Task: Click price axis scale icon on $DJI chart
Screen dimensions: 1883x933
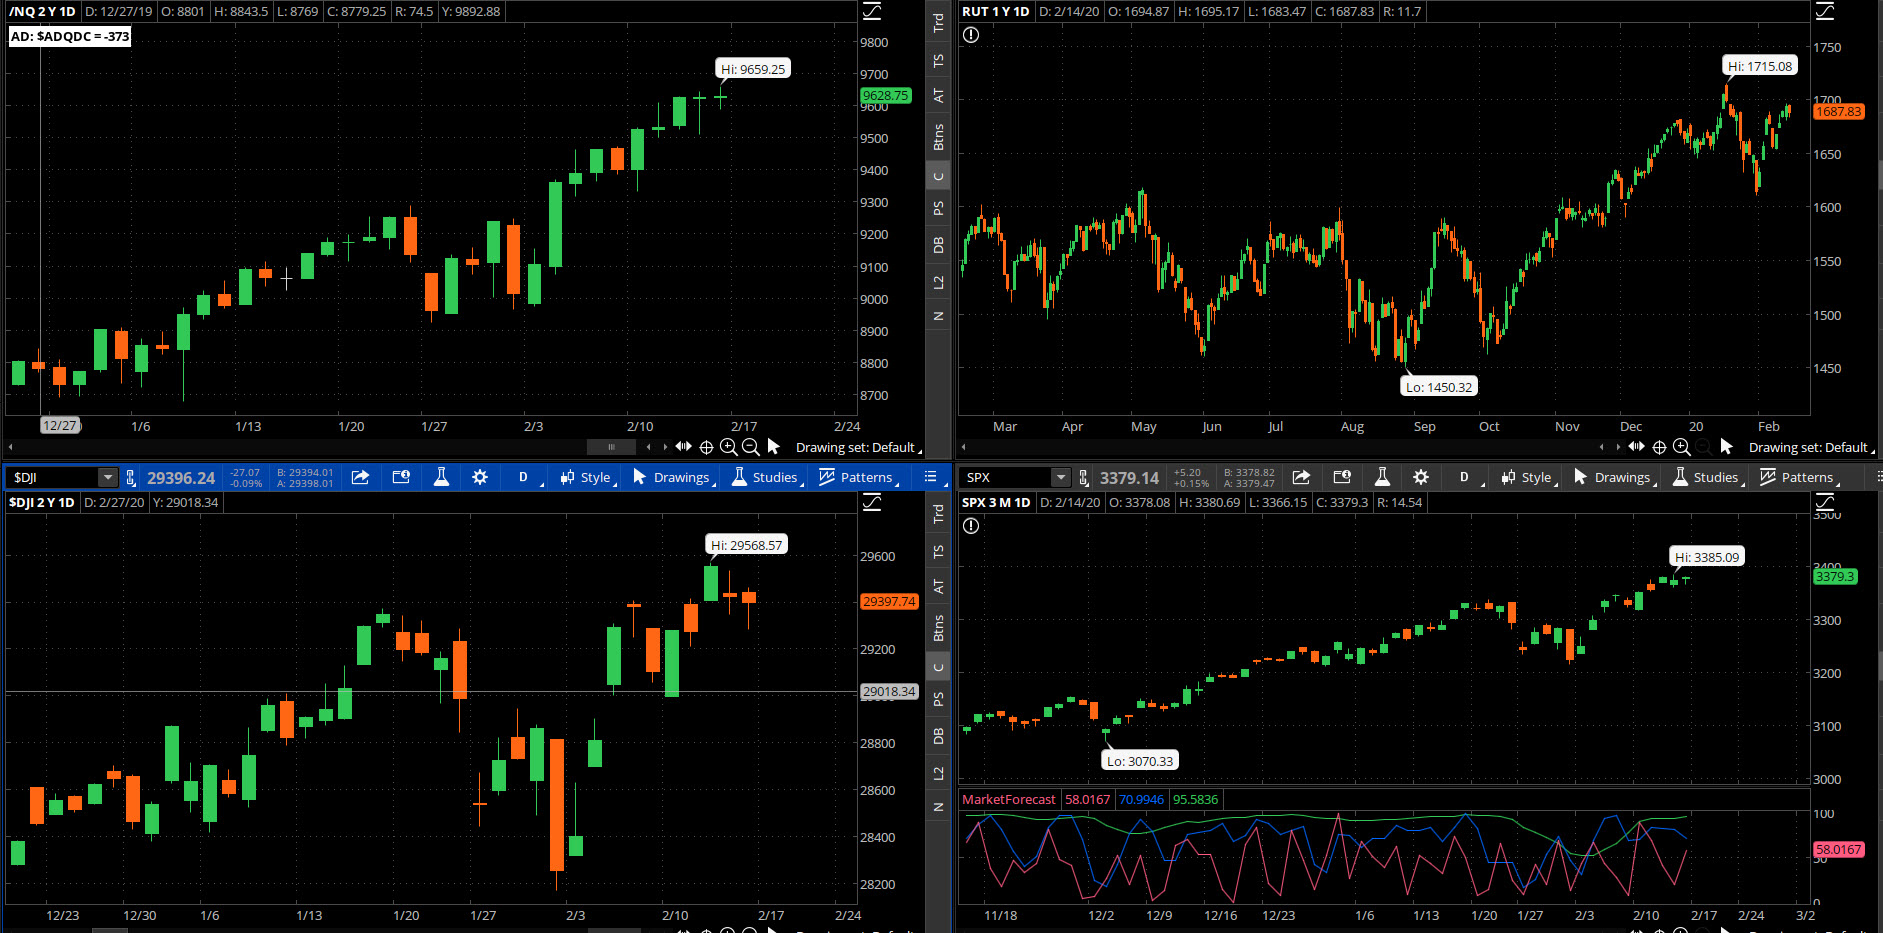Action: pyautogui.click(x=872, y=502)
